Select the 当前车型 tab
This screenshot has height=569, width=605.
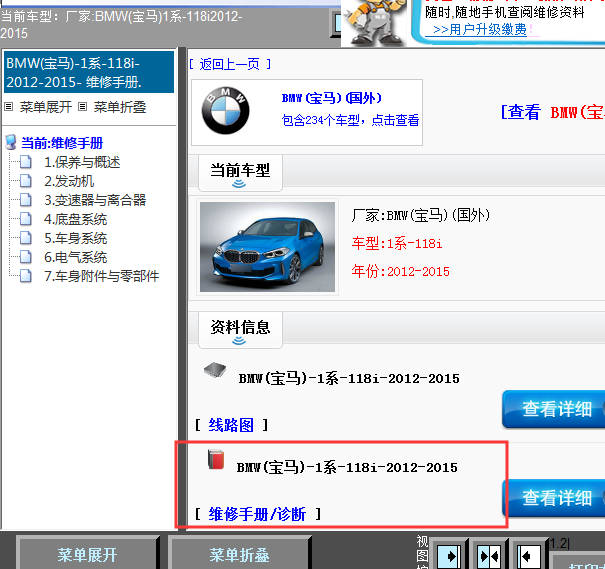[x=240, y=173]
